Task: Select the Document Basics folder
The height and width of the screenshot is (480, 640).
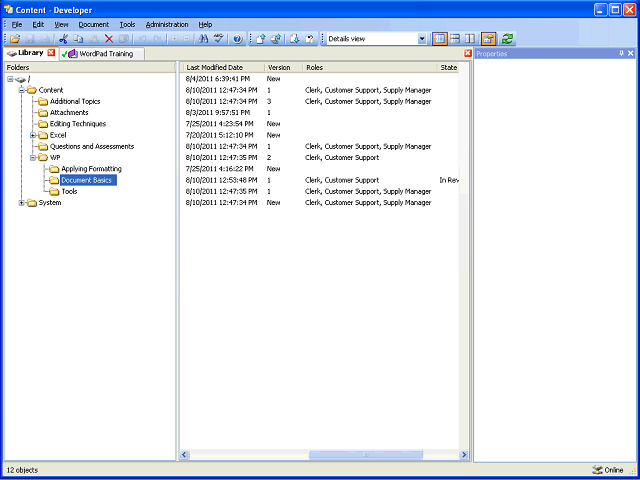Action: (89, 180)
